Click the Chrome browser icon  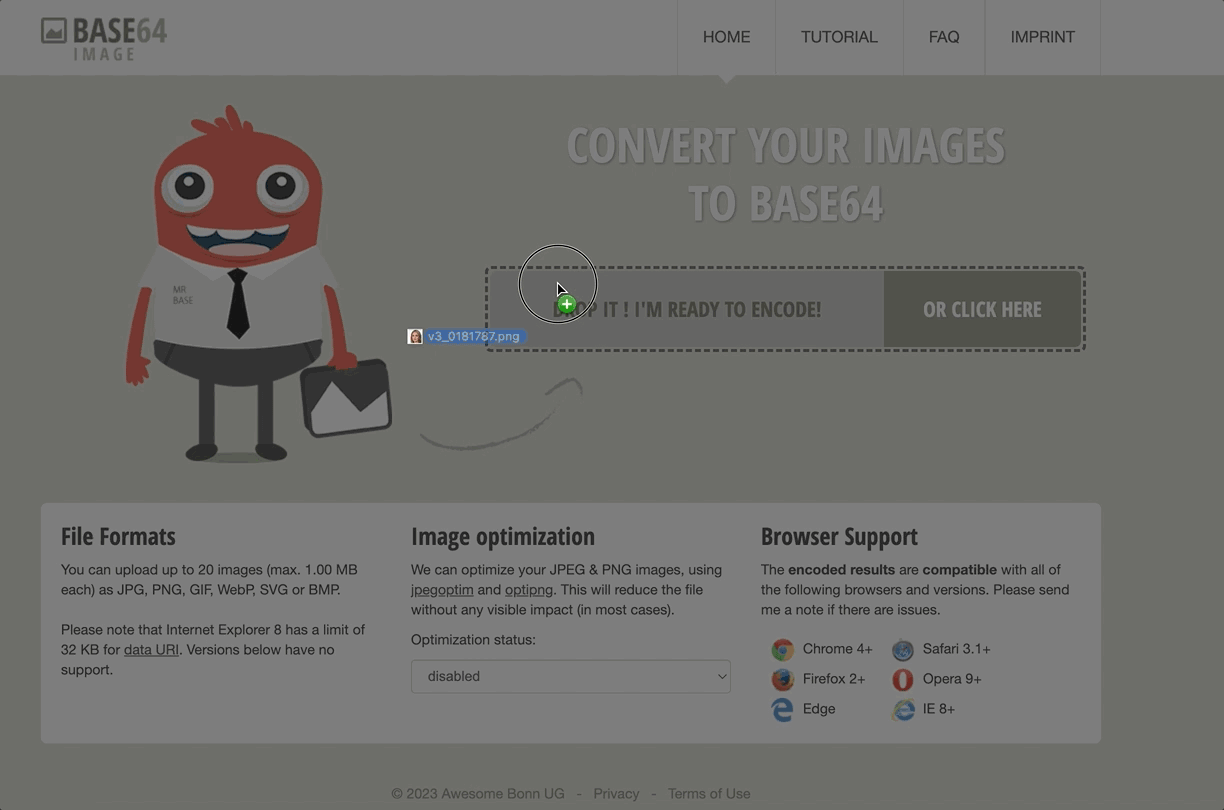[782, 650]
